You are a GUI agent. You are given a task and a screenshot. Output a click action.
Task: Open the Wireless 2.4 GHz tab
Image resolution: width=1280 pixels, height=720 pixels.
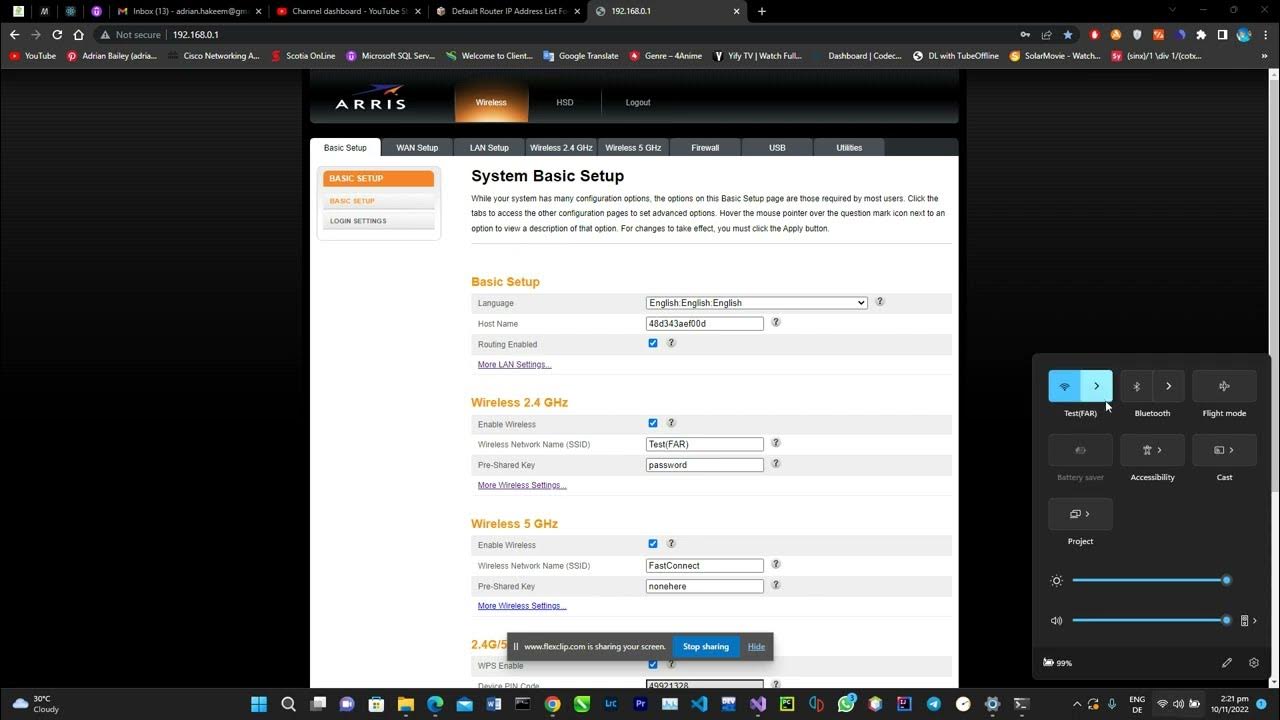click(x=561, y=147)
